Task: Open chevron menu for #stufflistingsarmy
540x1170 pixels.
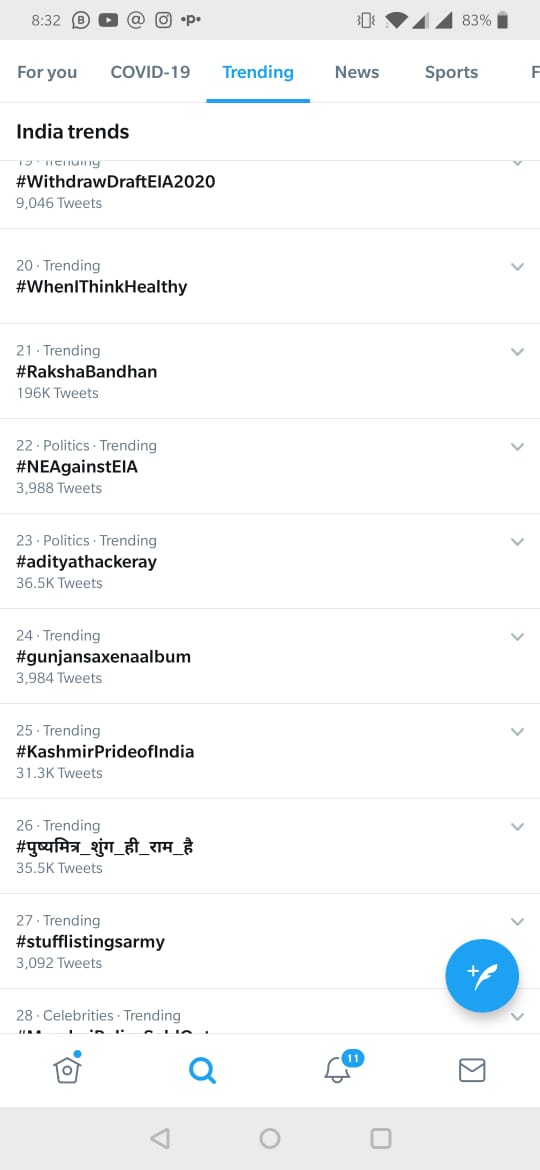Action: point(517,922)
